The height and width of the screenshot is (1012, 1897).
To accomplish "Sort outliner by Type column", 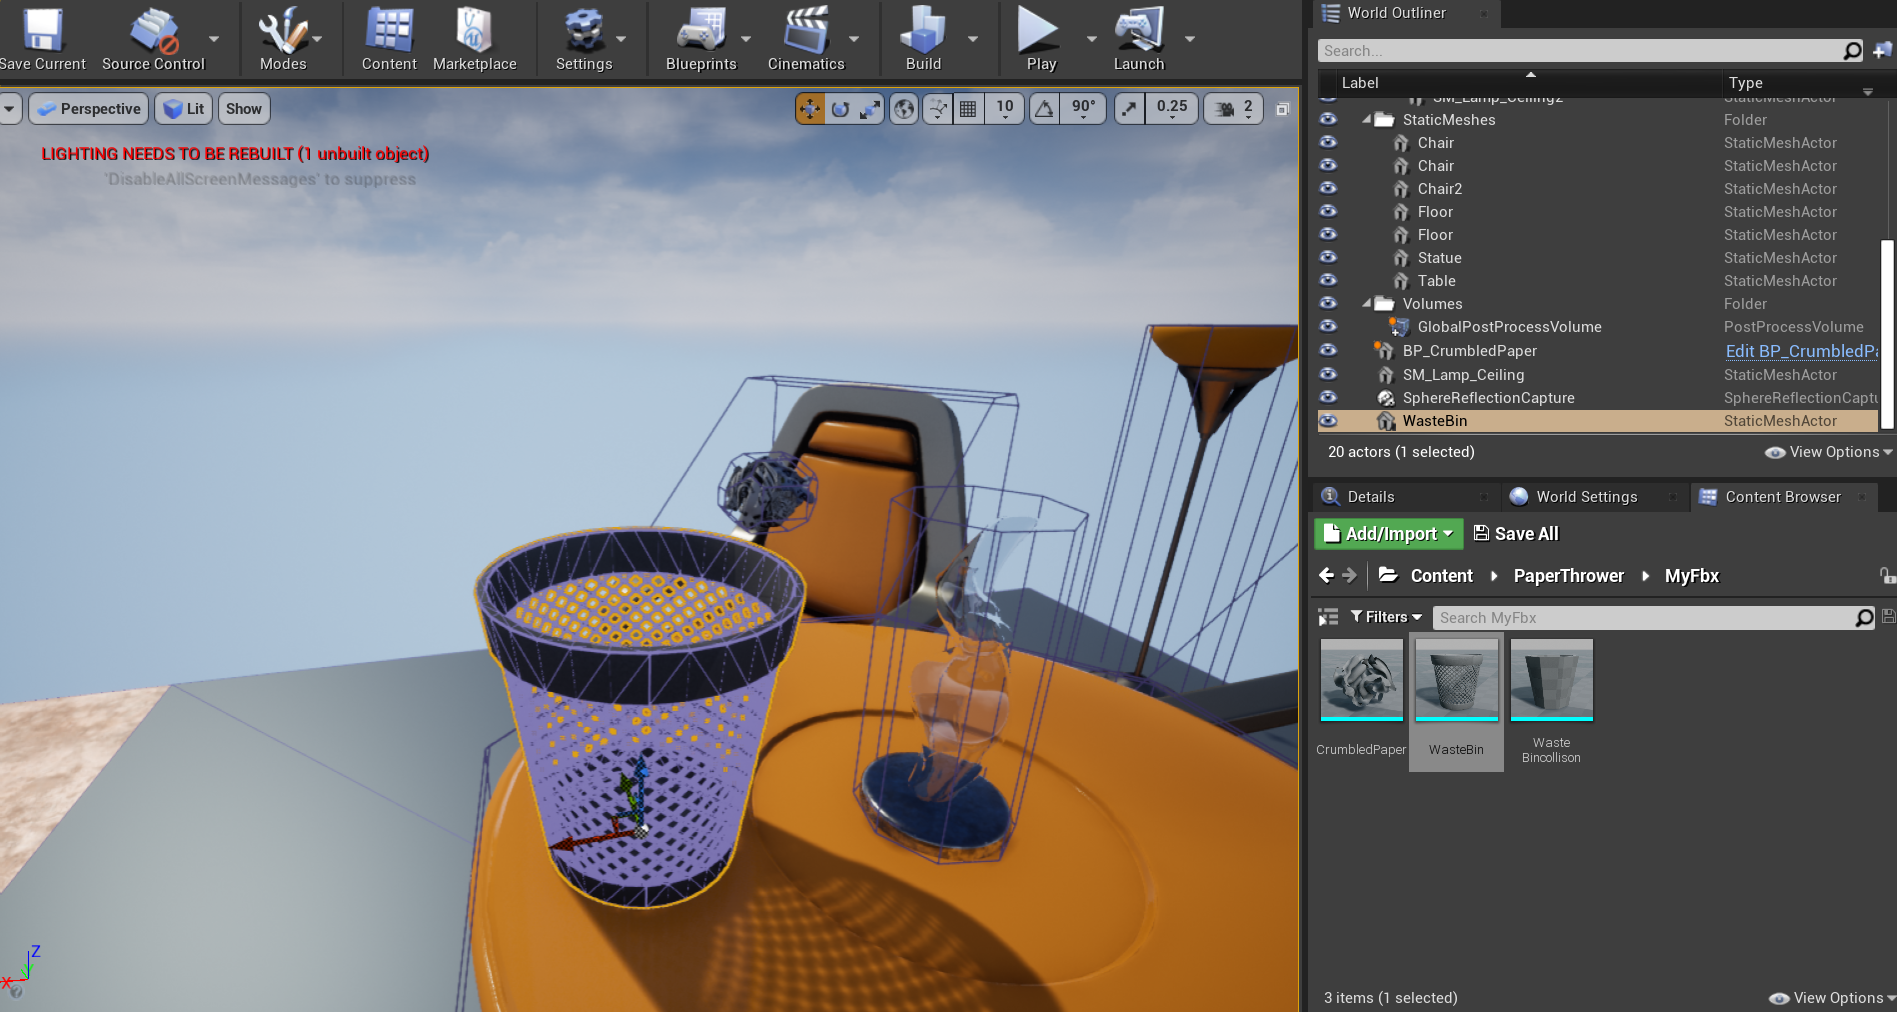I will pos(1800,83).
